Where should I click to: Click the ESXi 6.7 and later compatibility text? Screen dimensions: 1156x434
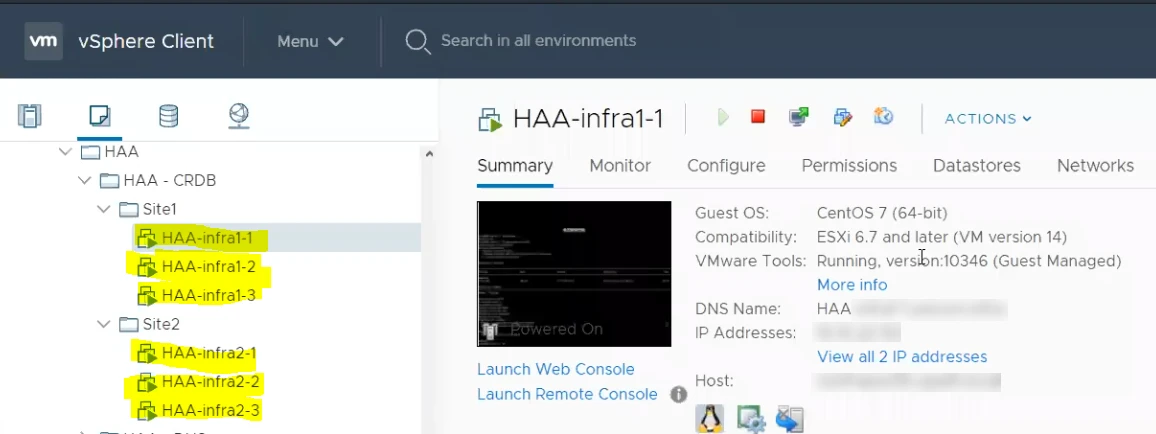click(x=941, y=237)
